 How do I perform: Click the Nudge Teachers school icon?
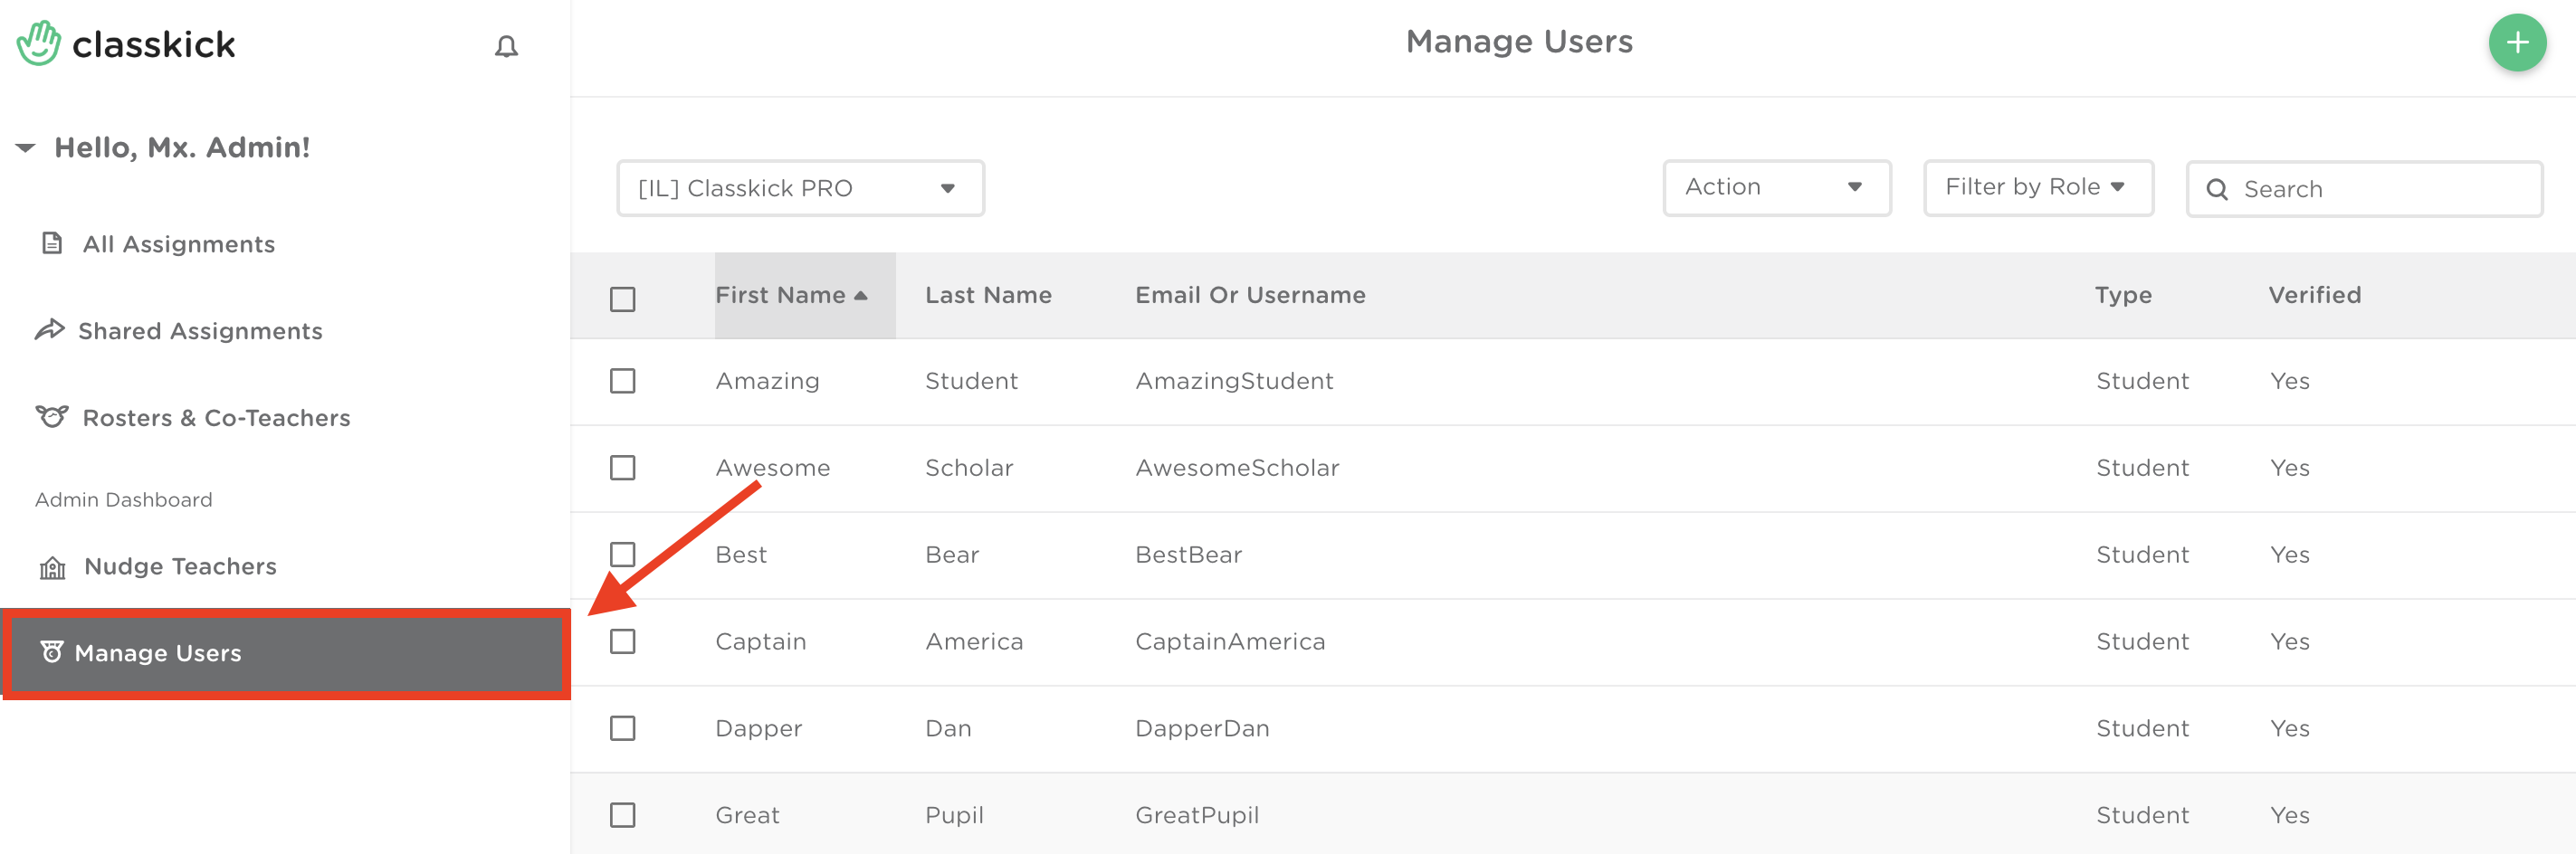coord(52,567)
